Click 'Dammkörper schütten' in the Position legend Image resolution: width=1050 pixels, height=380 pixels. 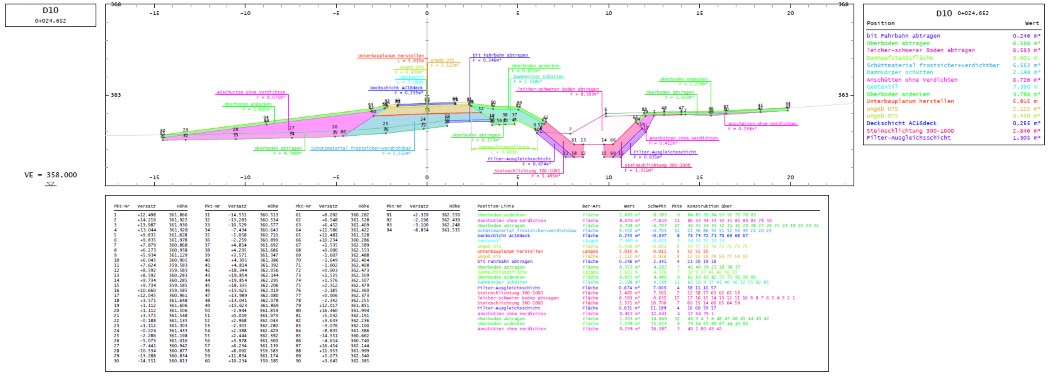pyautogui.click(x=900, y=72)
